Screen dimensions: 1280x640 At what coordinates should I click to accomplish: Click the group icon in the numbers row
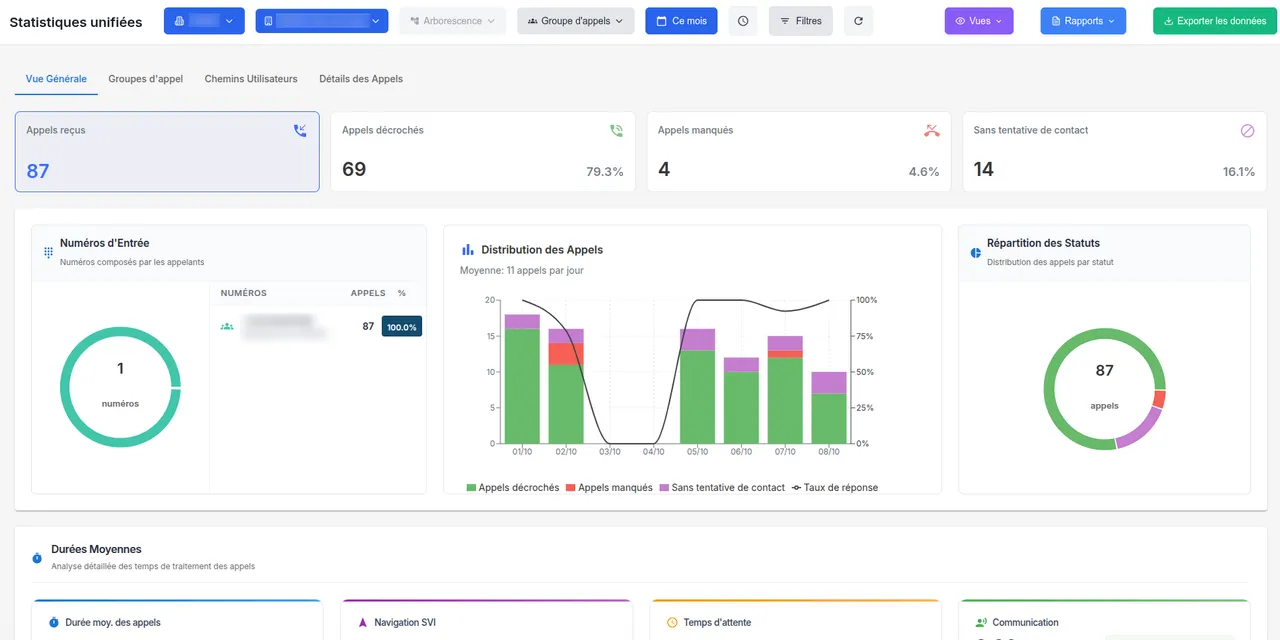tap(227, 326)
